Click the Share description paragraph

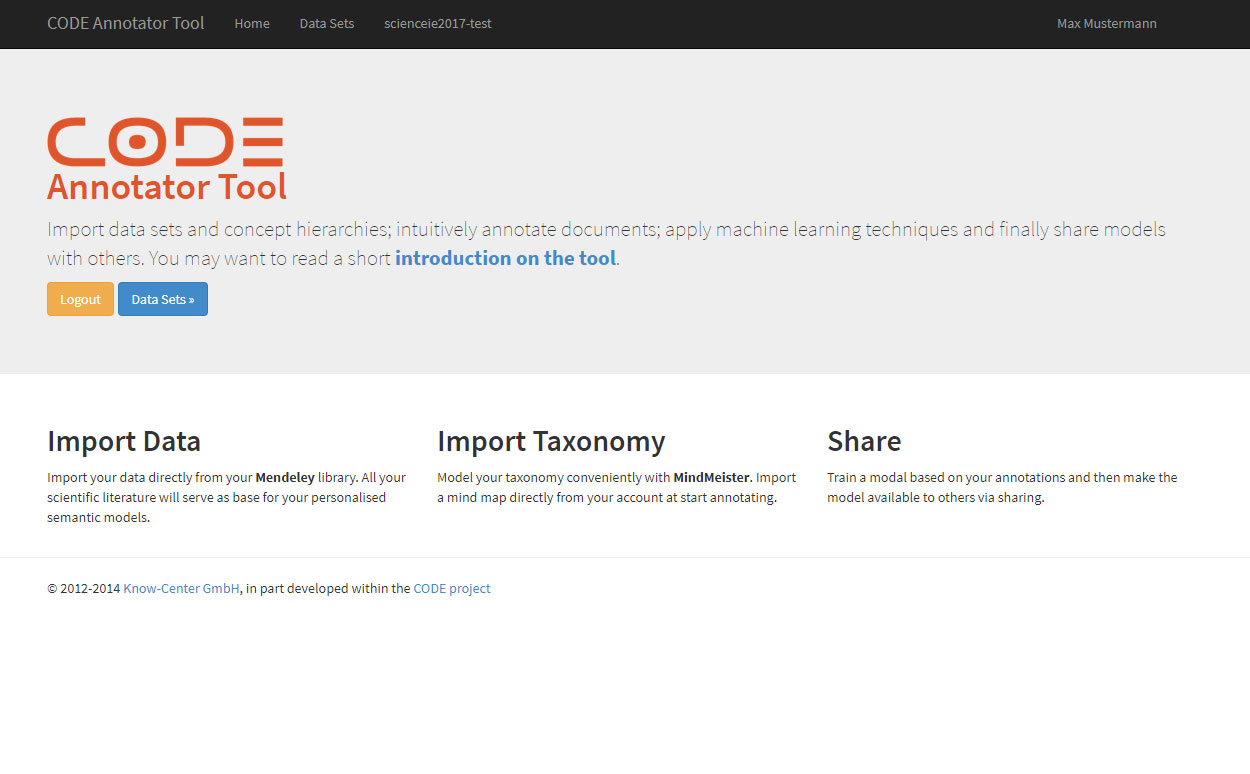point(1002,488)
